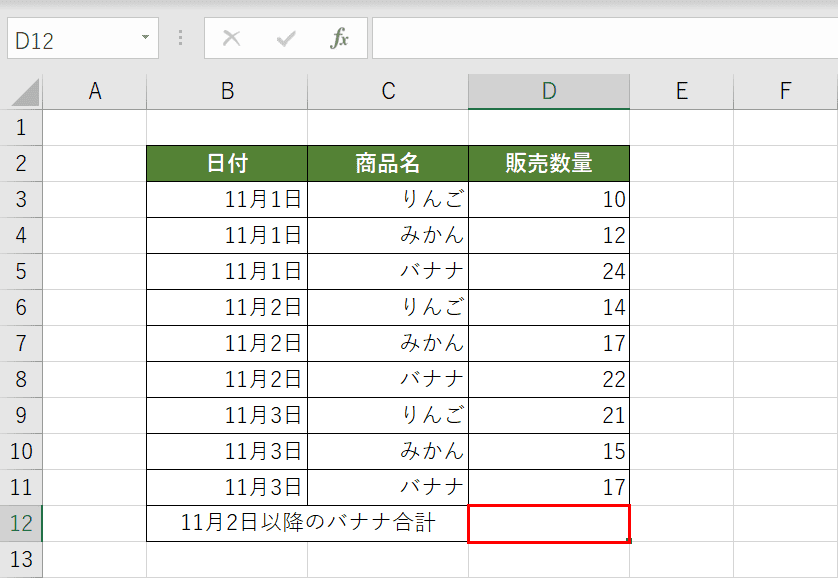Viewport: 838px width, 578px height.
Task: Click the 11月2日 cell in row 8
Action: point(227,379)
